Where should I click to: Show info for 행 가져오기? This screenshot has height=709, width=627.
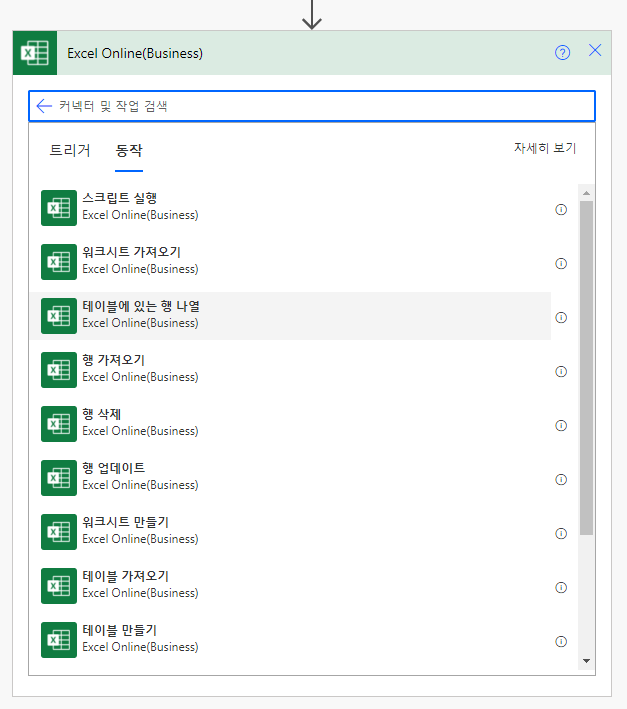pos(561,371)
